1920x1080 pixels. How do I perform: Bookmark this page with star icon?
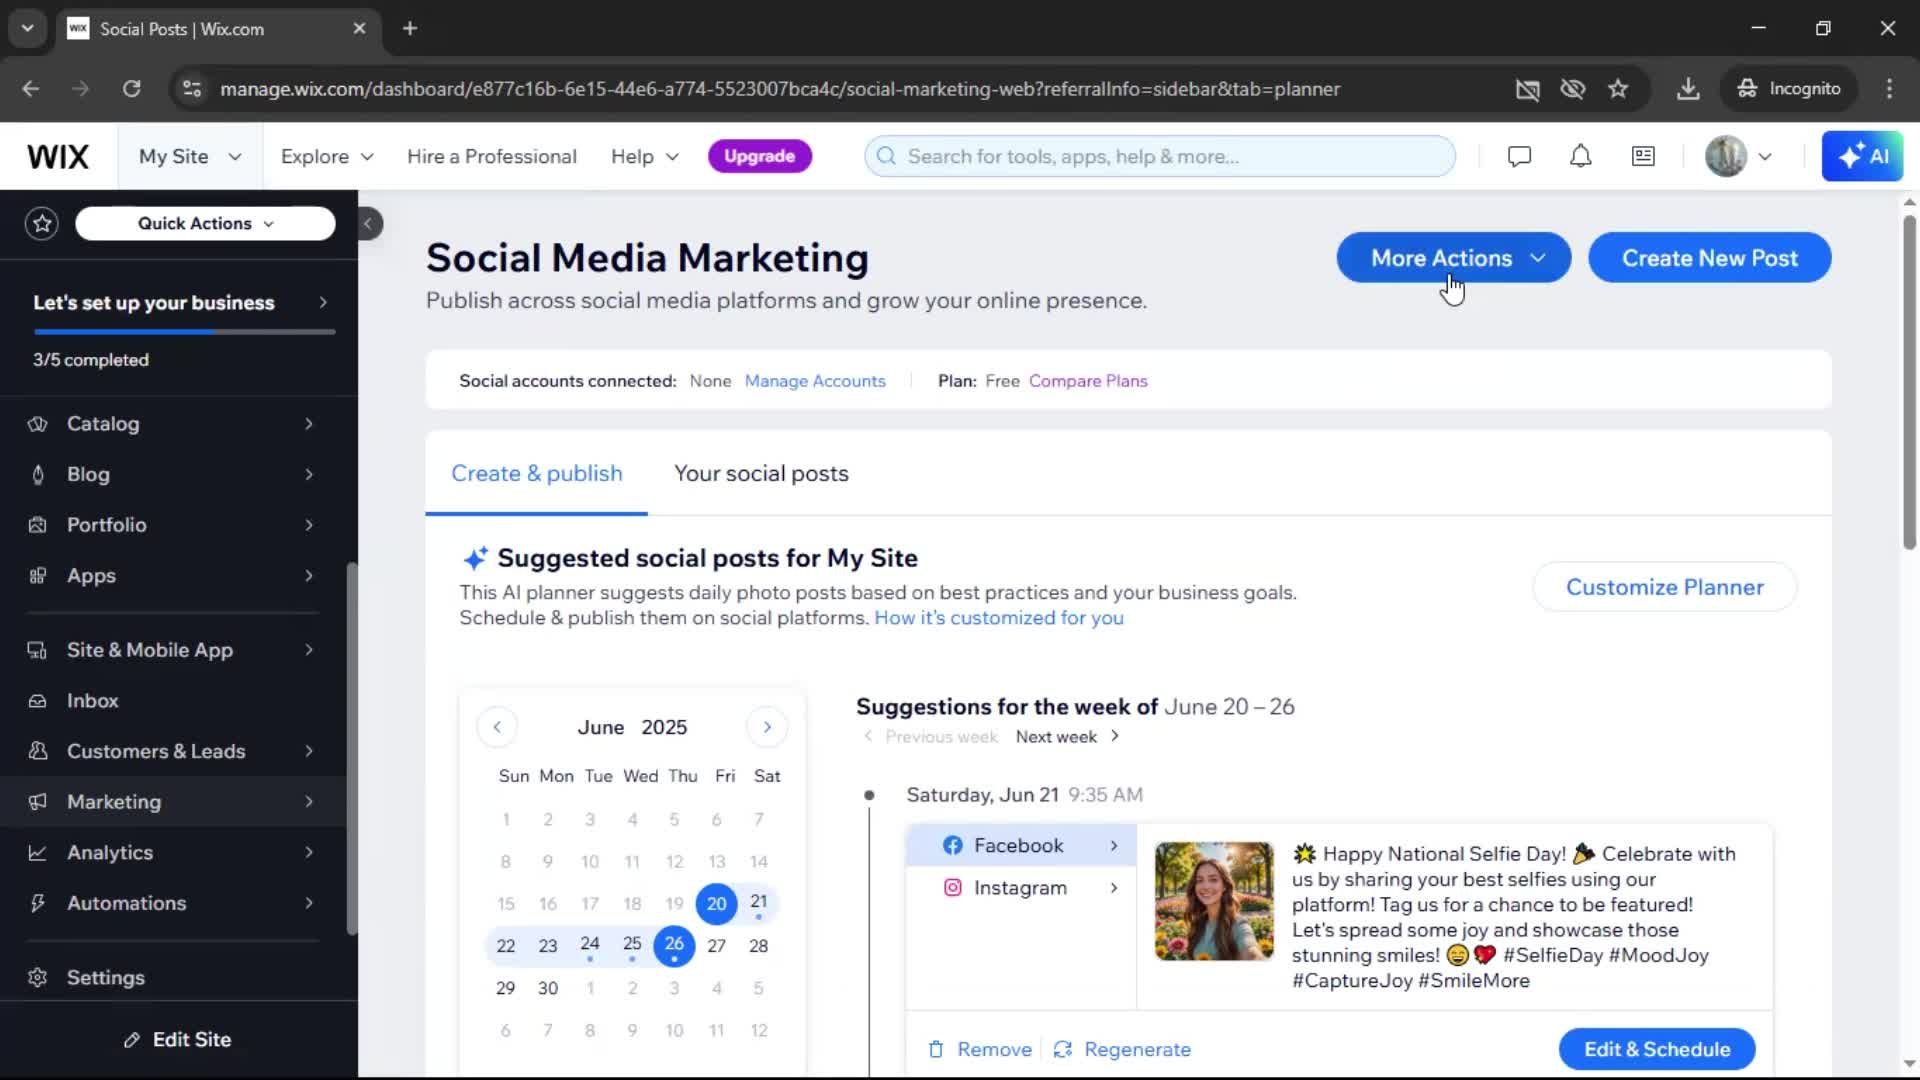coord(1618,89)
